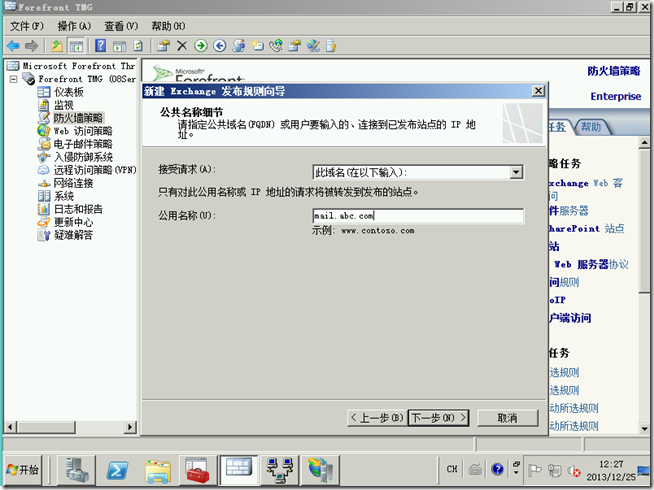The width and height of the screenshot is (654, 490).
Task: Select 仪表板 in the tree
Action: (68, 92)
